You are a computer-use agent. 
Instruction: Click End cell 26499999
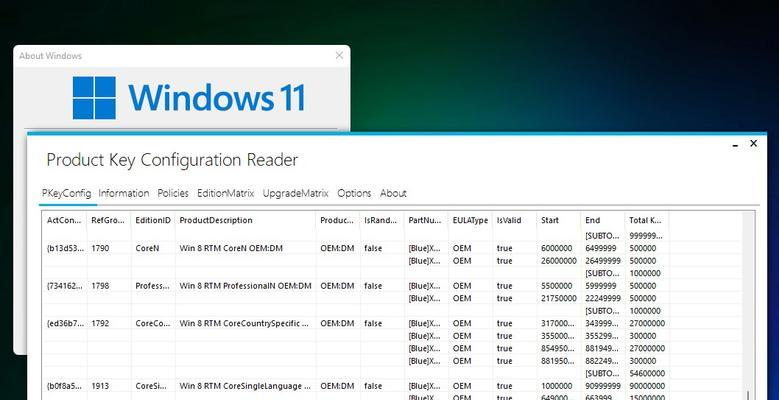click(x=603, y=261)
